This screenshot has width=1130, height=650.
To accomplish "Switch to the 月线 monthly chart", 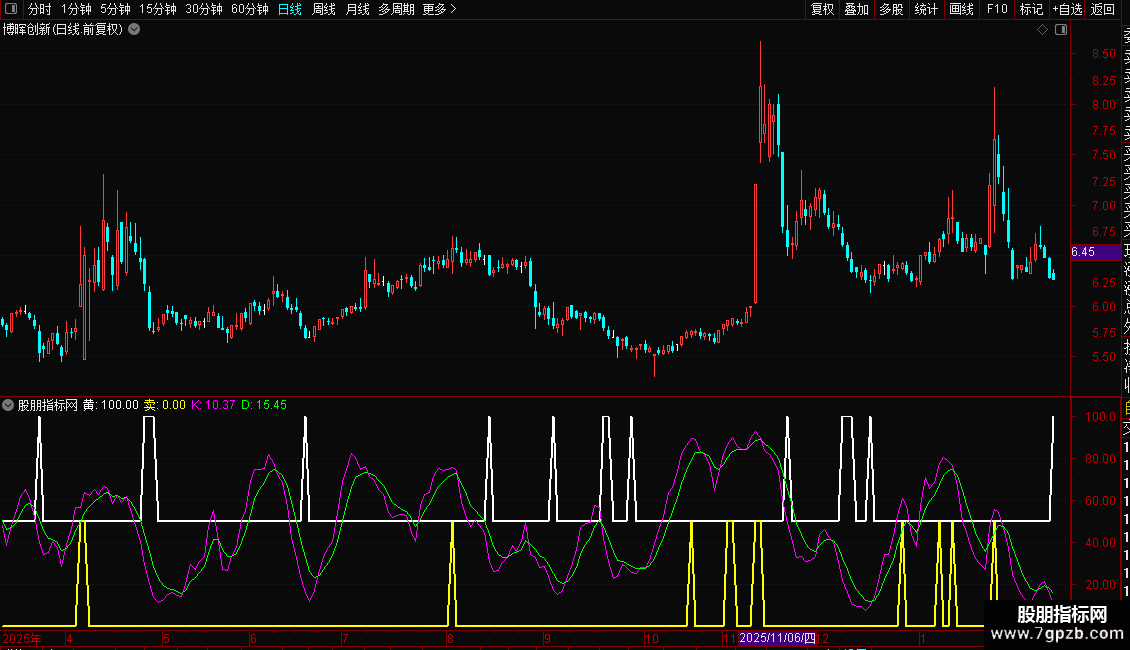I will pyautogui.click(x=357, y=9).
